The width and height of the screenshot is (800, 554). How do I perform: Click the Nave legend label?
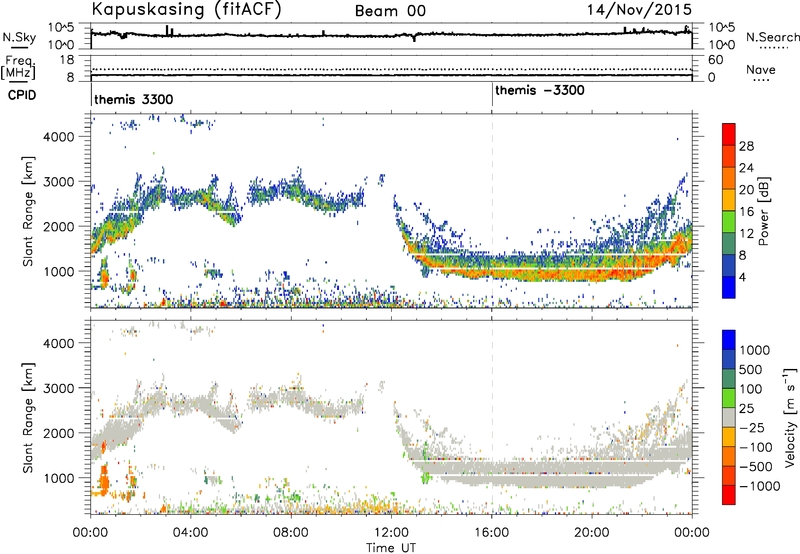tap(761, 69)
